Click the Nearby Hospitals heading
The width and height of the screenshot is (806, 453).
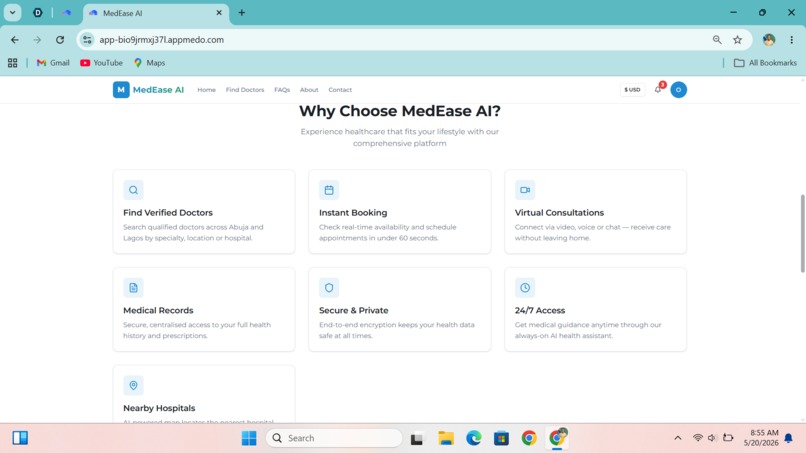tap(159, 408)
